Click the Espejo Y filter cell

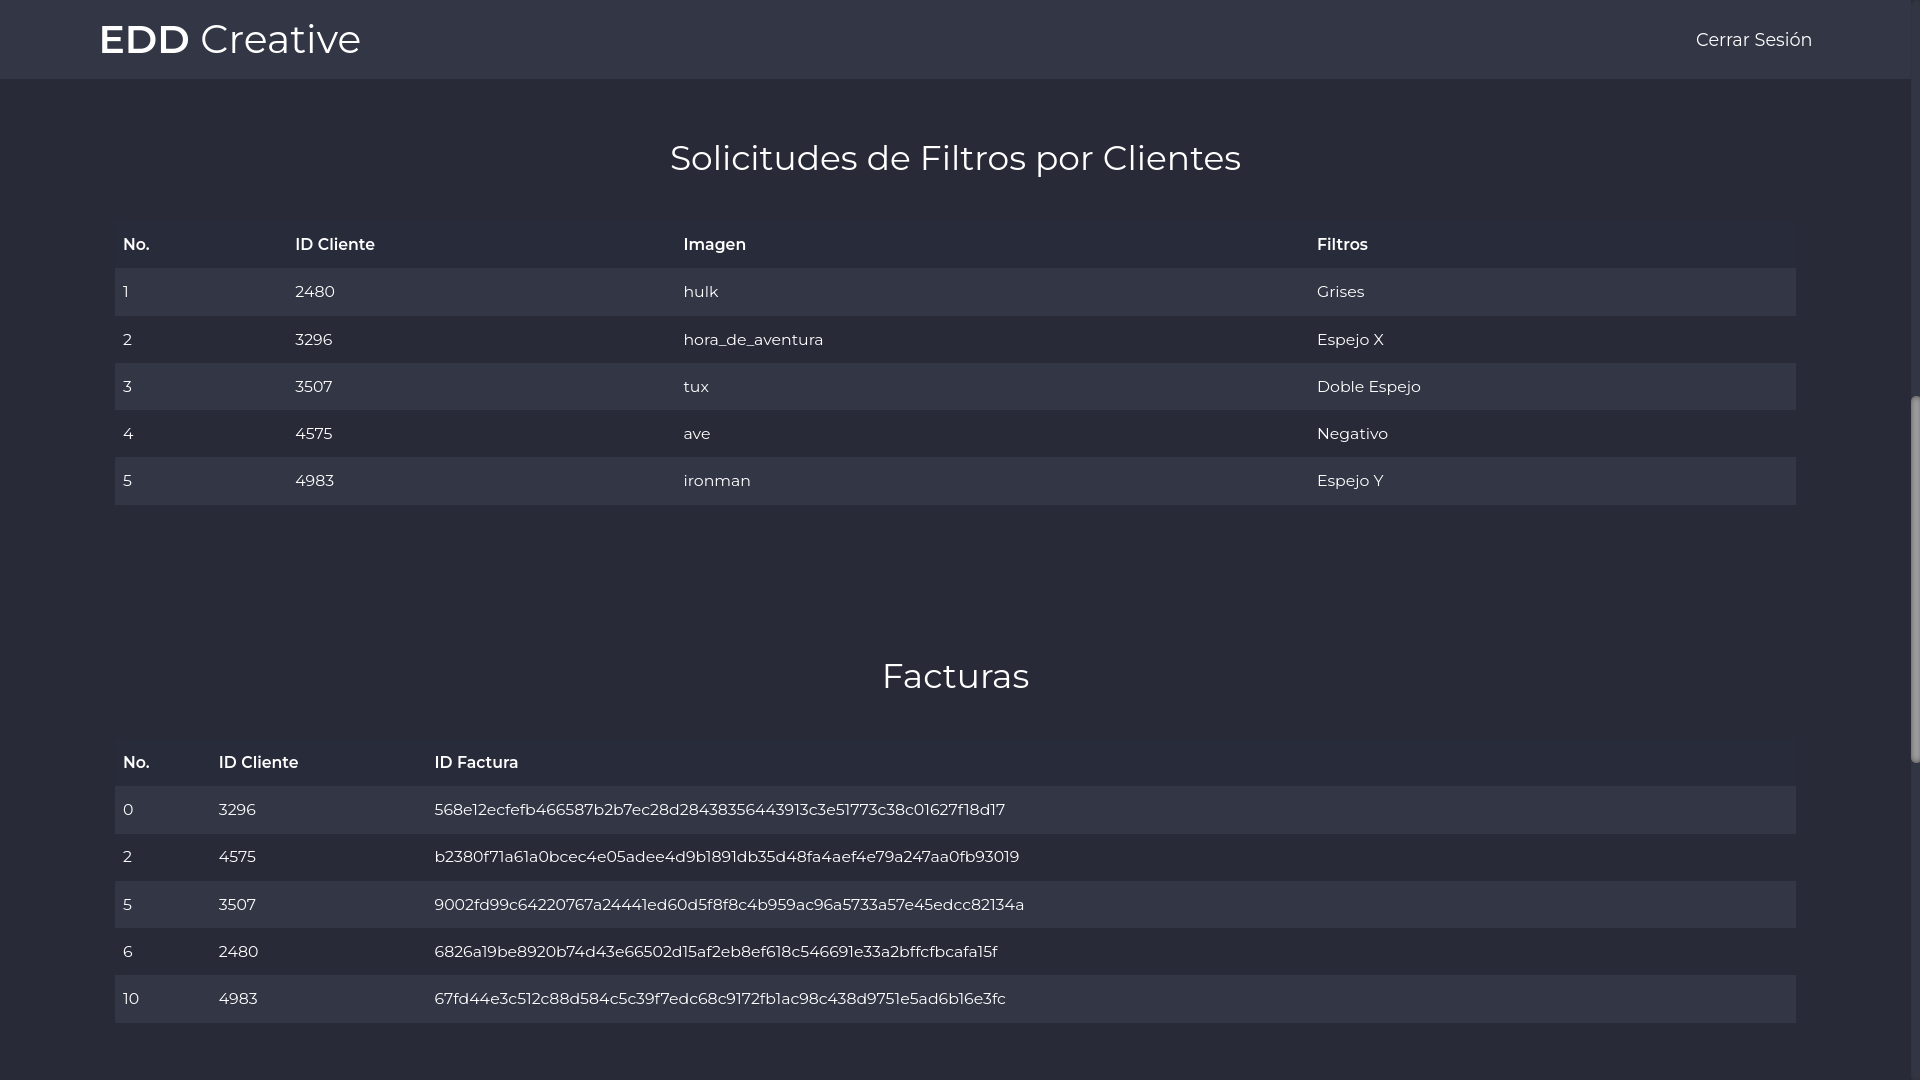point(1349,481)
